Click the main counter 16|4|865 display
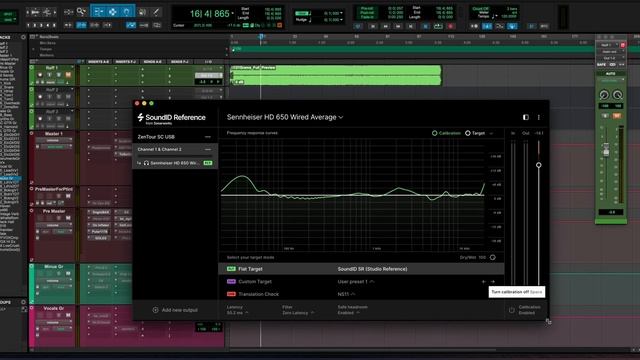Screen dimensions: 640x360 210,14
